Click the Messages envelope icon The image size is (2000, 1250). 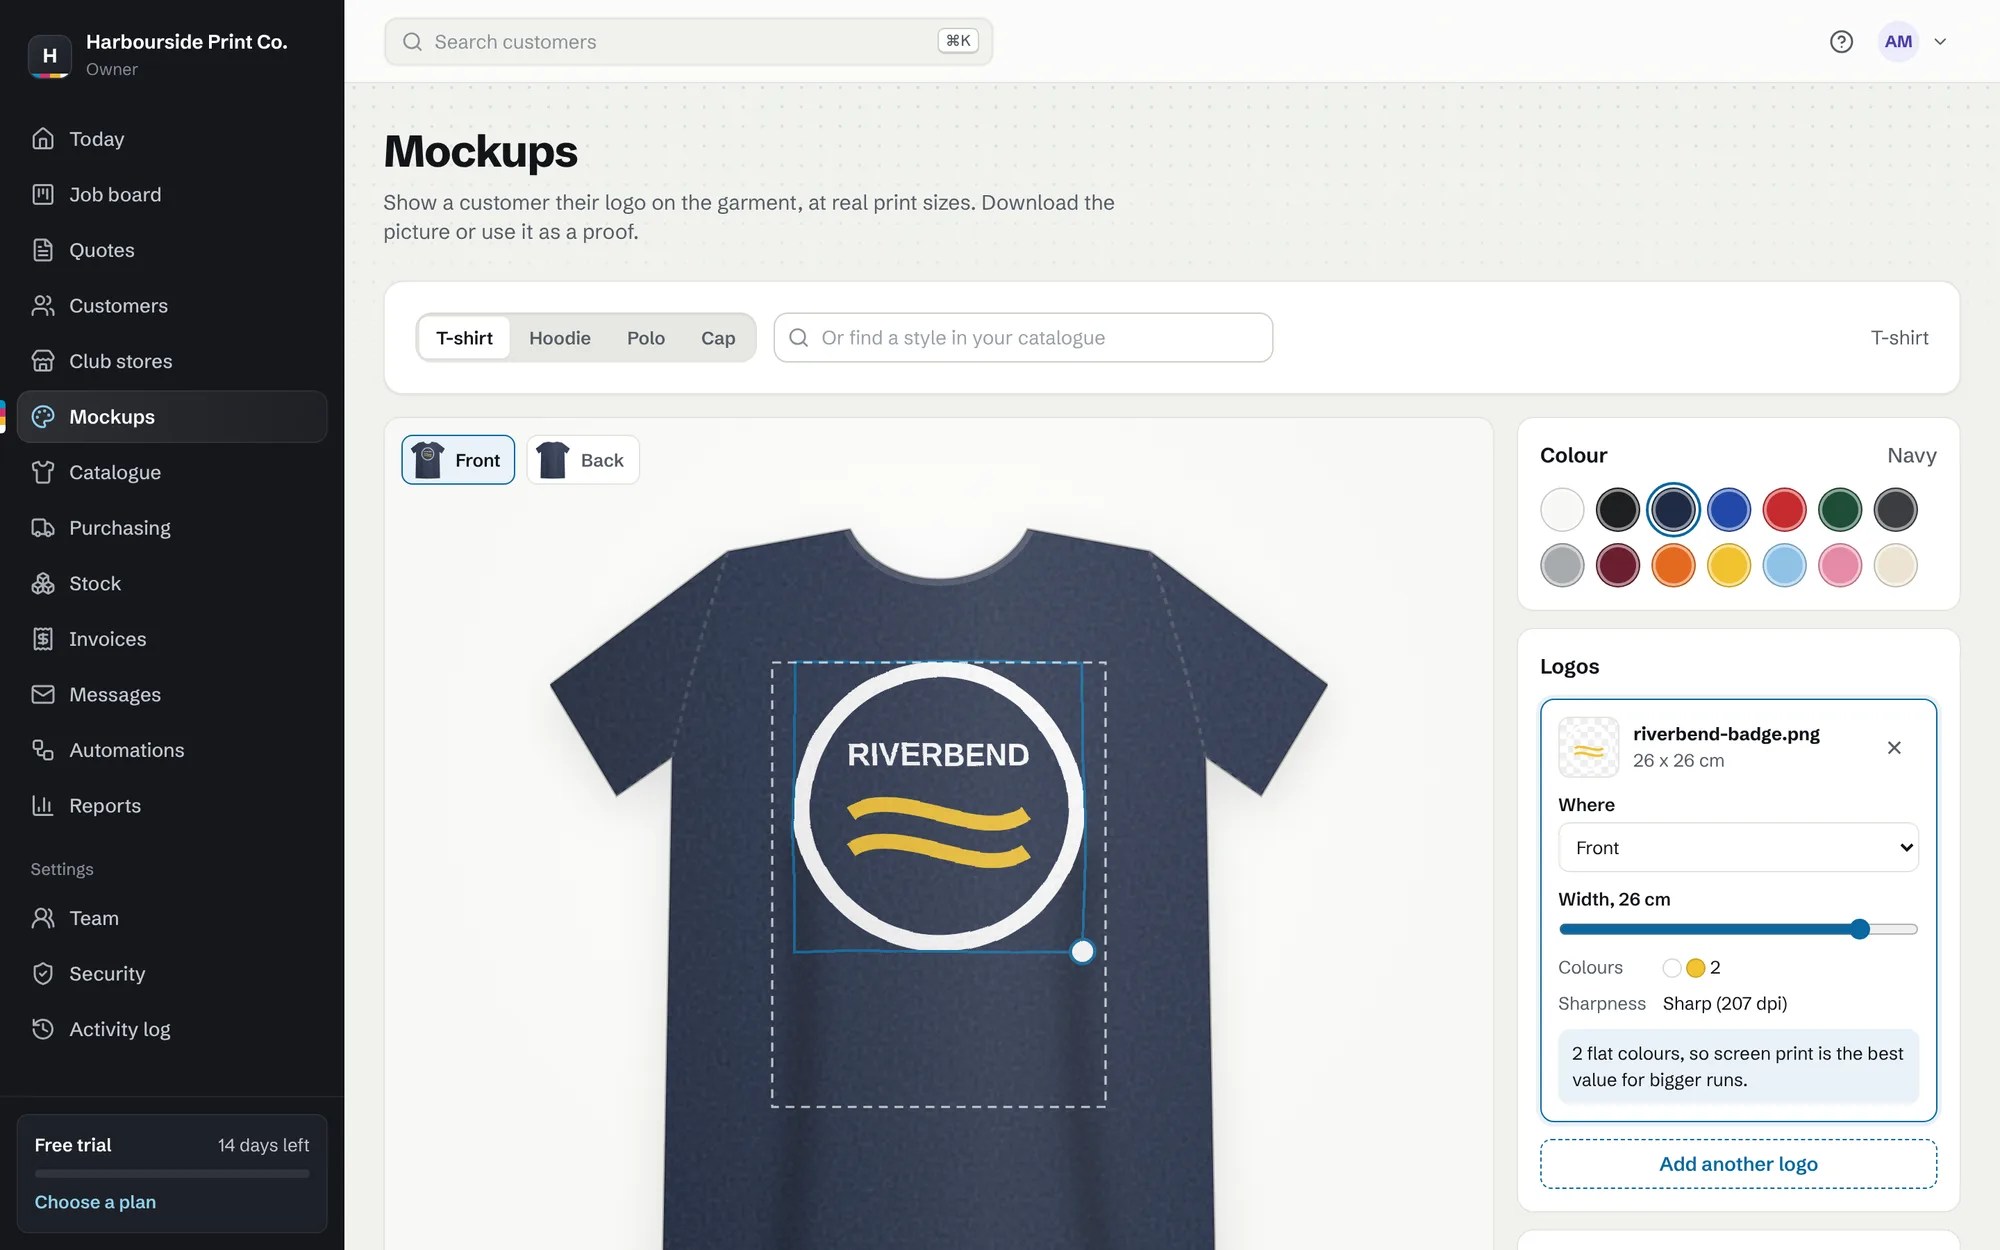(x=43, y=694)
